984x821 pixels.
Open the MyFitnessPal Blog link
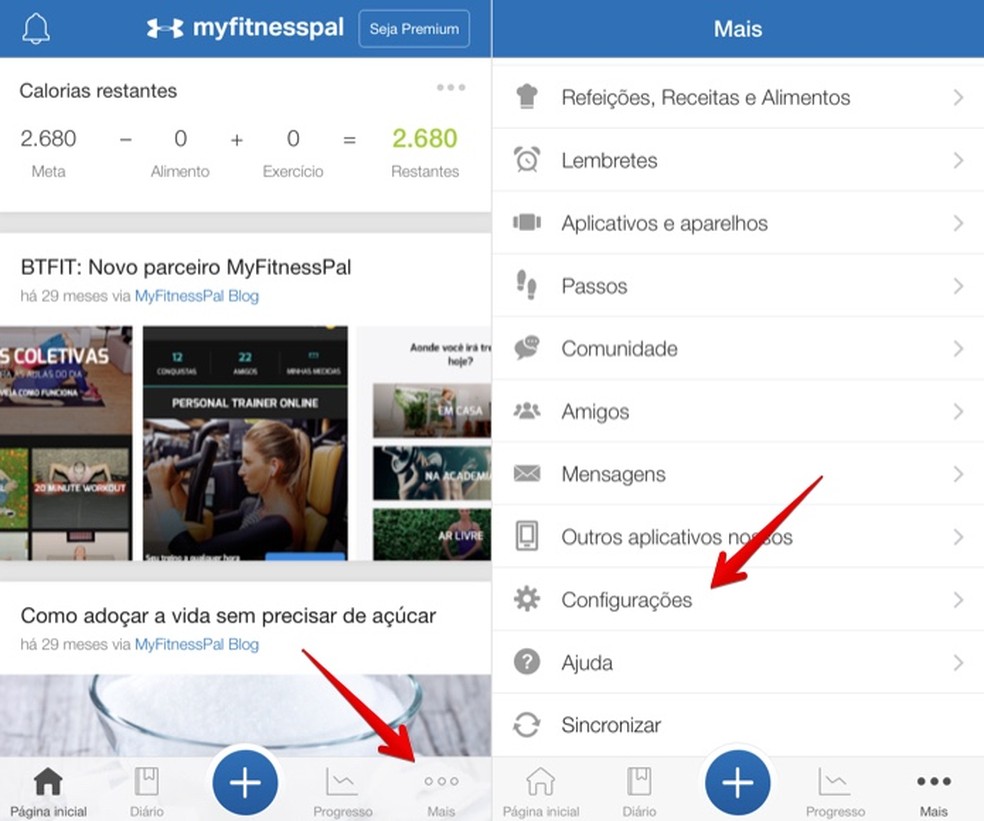(x=196, y=296)
